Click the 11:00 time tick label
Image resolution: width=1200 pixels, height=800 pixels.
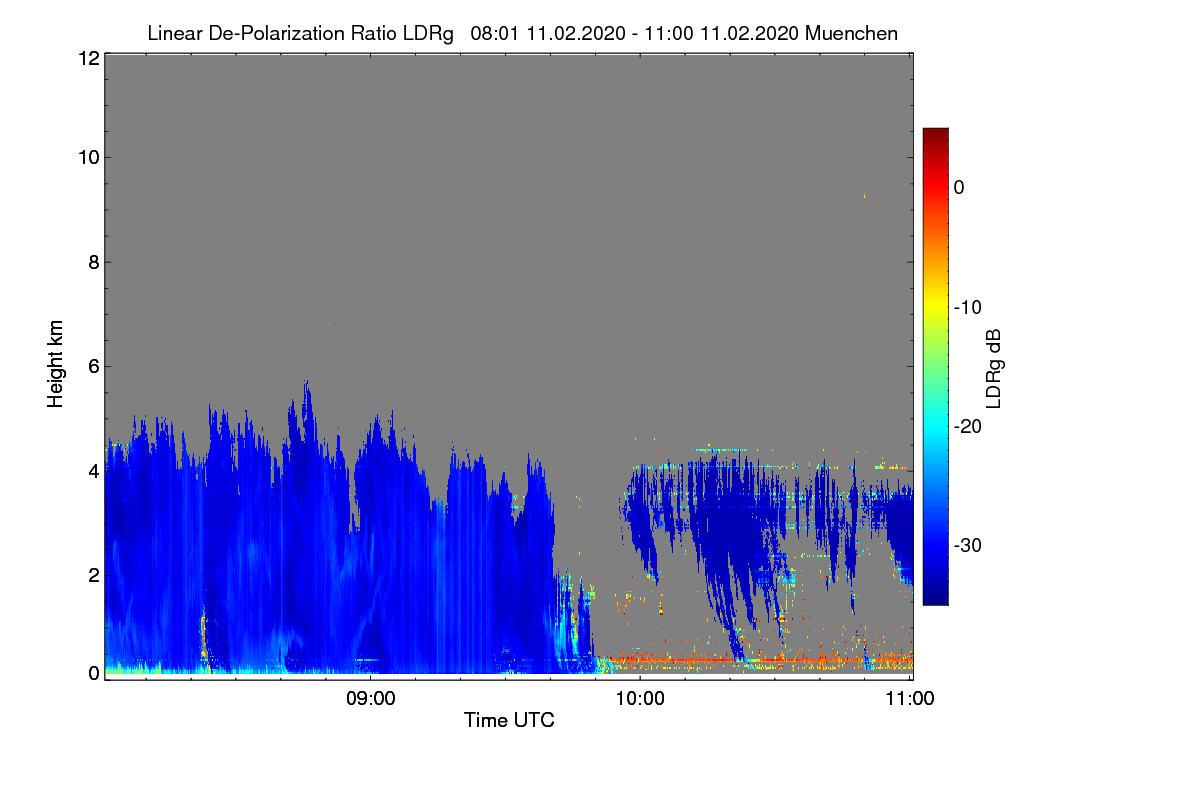909,700
